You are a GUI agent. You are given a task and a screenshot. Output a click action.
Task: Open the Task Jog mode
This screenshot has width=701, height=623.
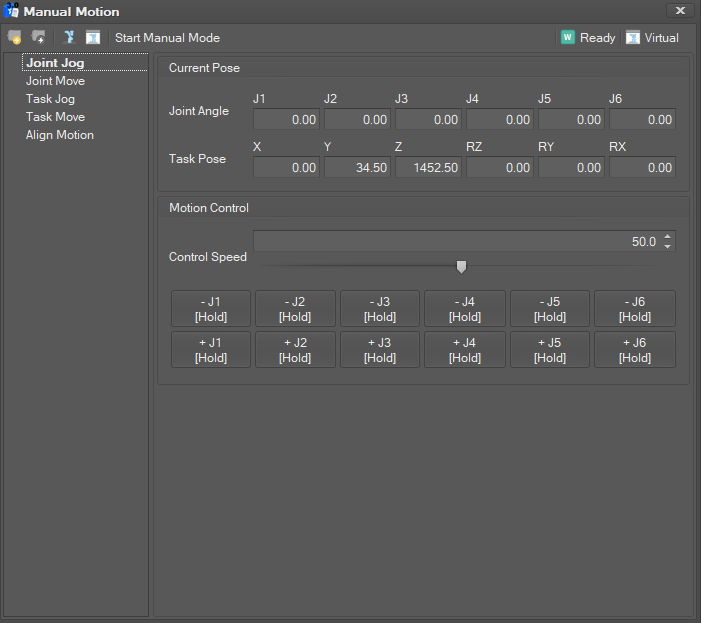point(50,99)
